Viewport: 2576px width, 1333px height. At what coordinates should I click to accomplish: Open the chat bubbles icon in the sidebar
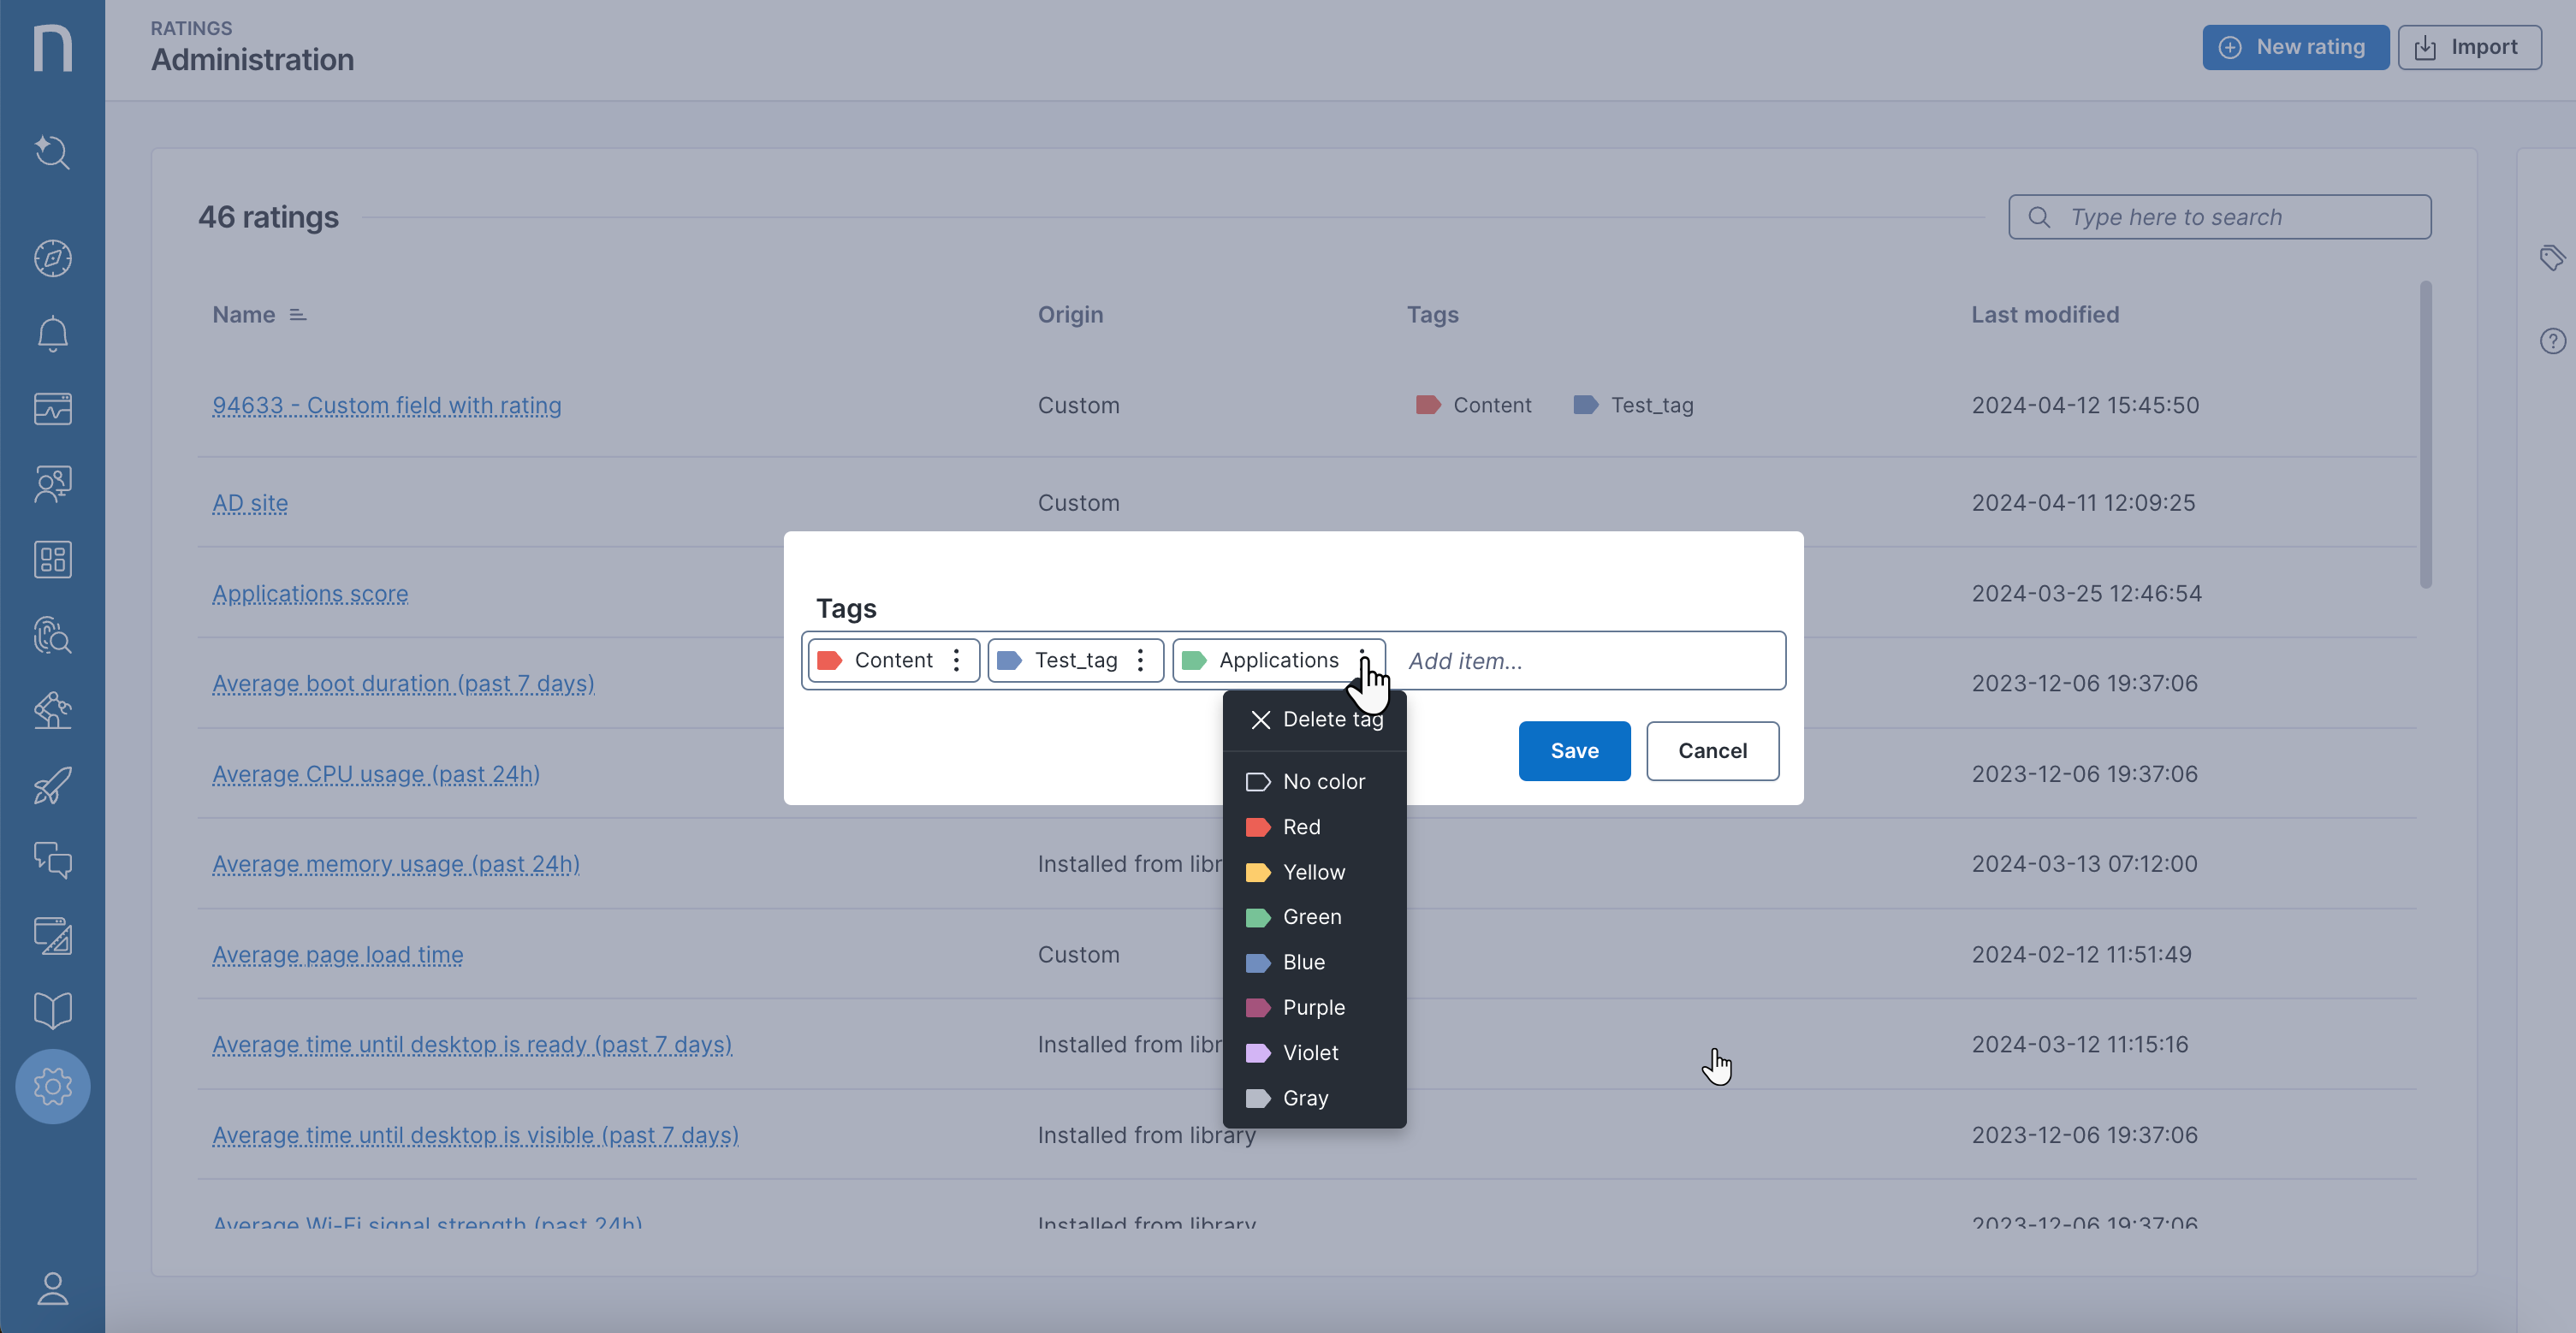pyautogui.click(x=52, y=860)
